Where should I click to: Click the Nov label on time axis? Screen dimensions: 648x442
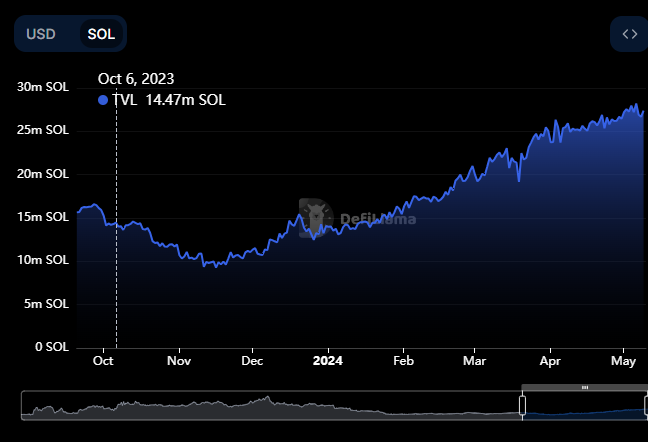pos(179,361)
